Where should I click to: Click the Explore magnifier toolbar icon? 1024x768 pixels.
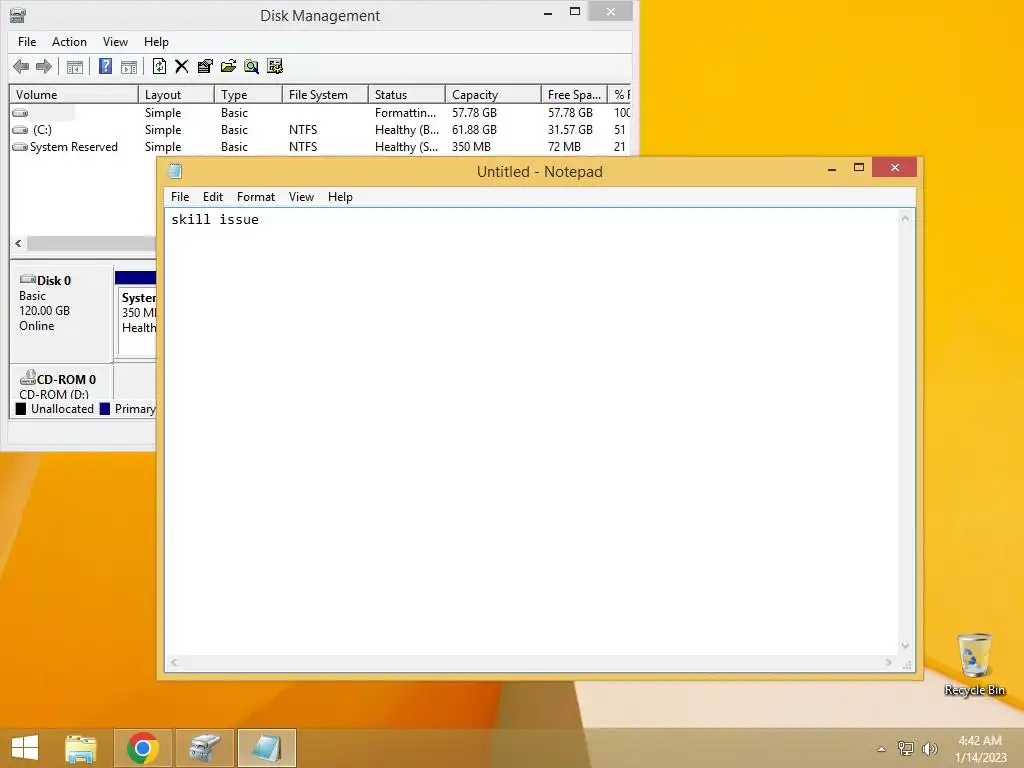[251, 66]
